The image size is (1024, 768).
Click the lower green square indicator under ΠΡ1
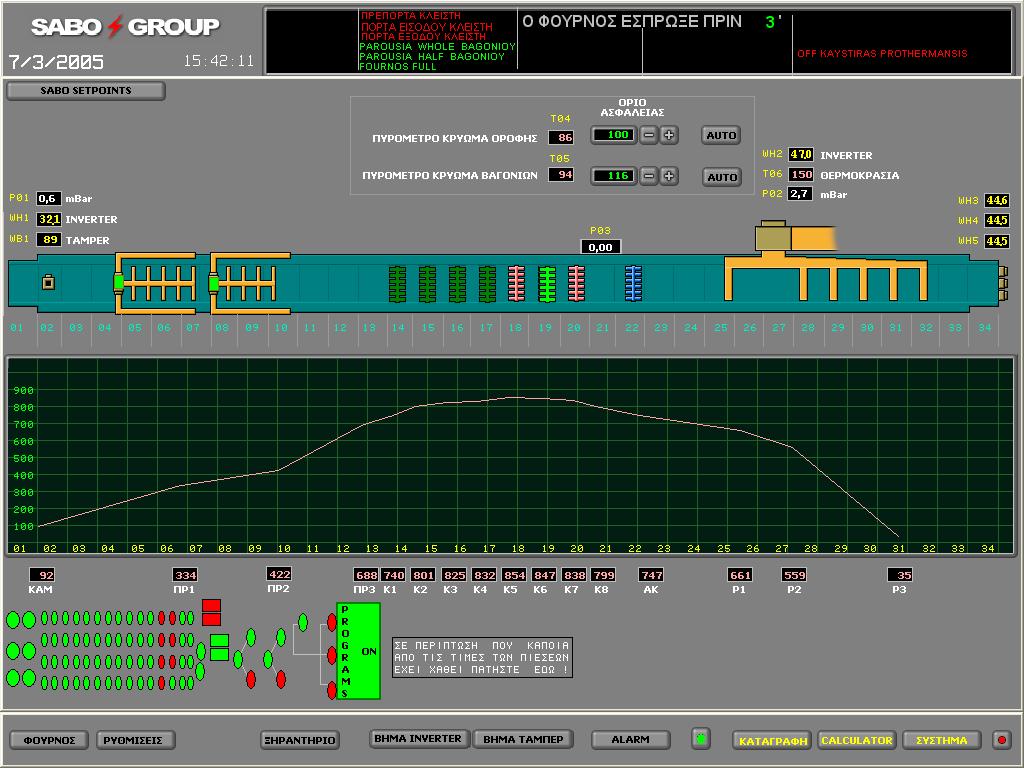coord(219,654)
